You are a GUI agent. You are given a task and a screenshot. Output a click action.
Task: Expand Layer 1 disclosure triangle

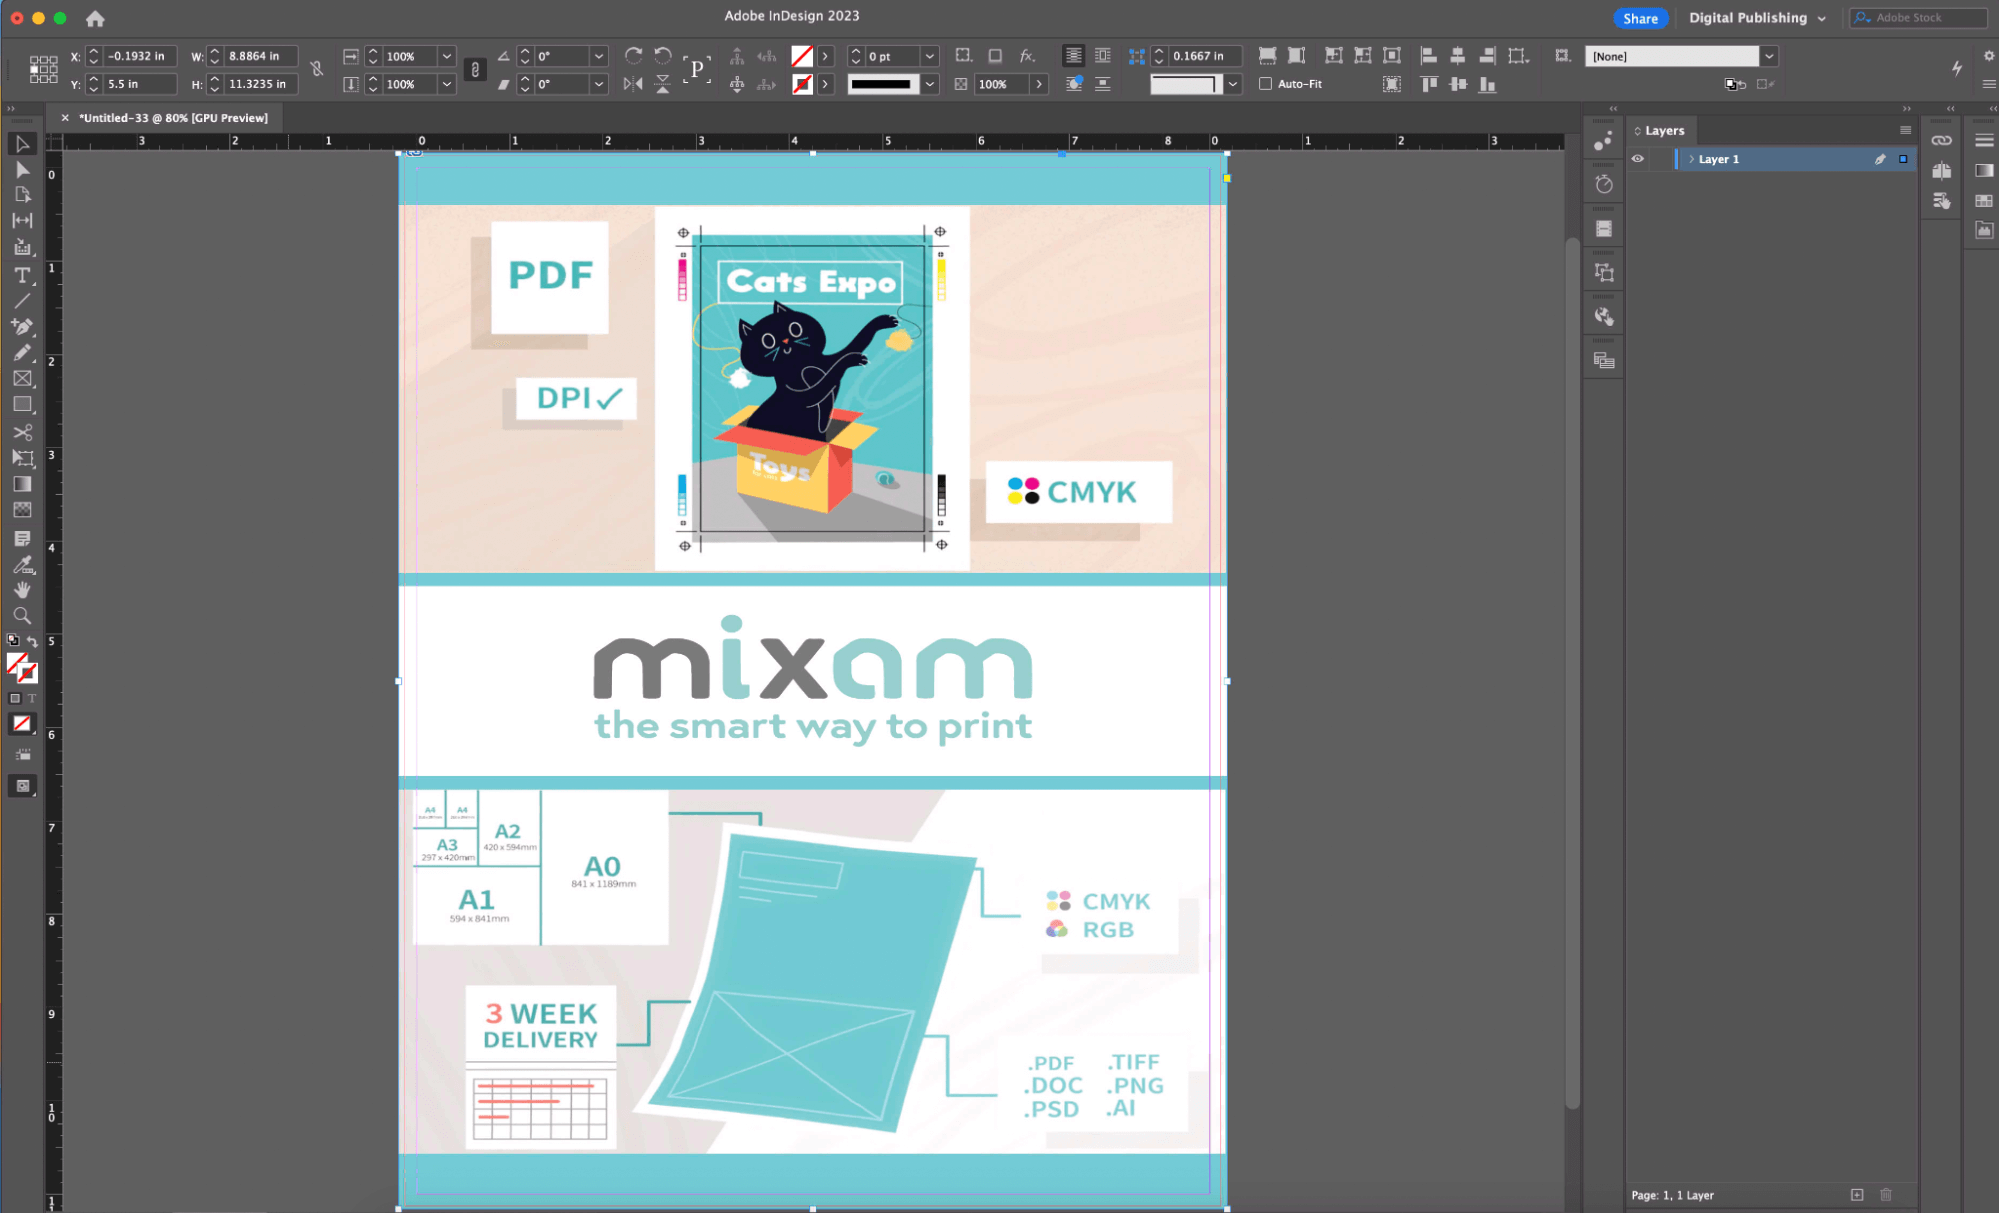pyautogui.click(x=1691, y=159)
